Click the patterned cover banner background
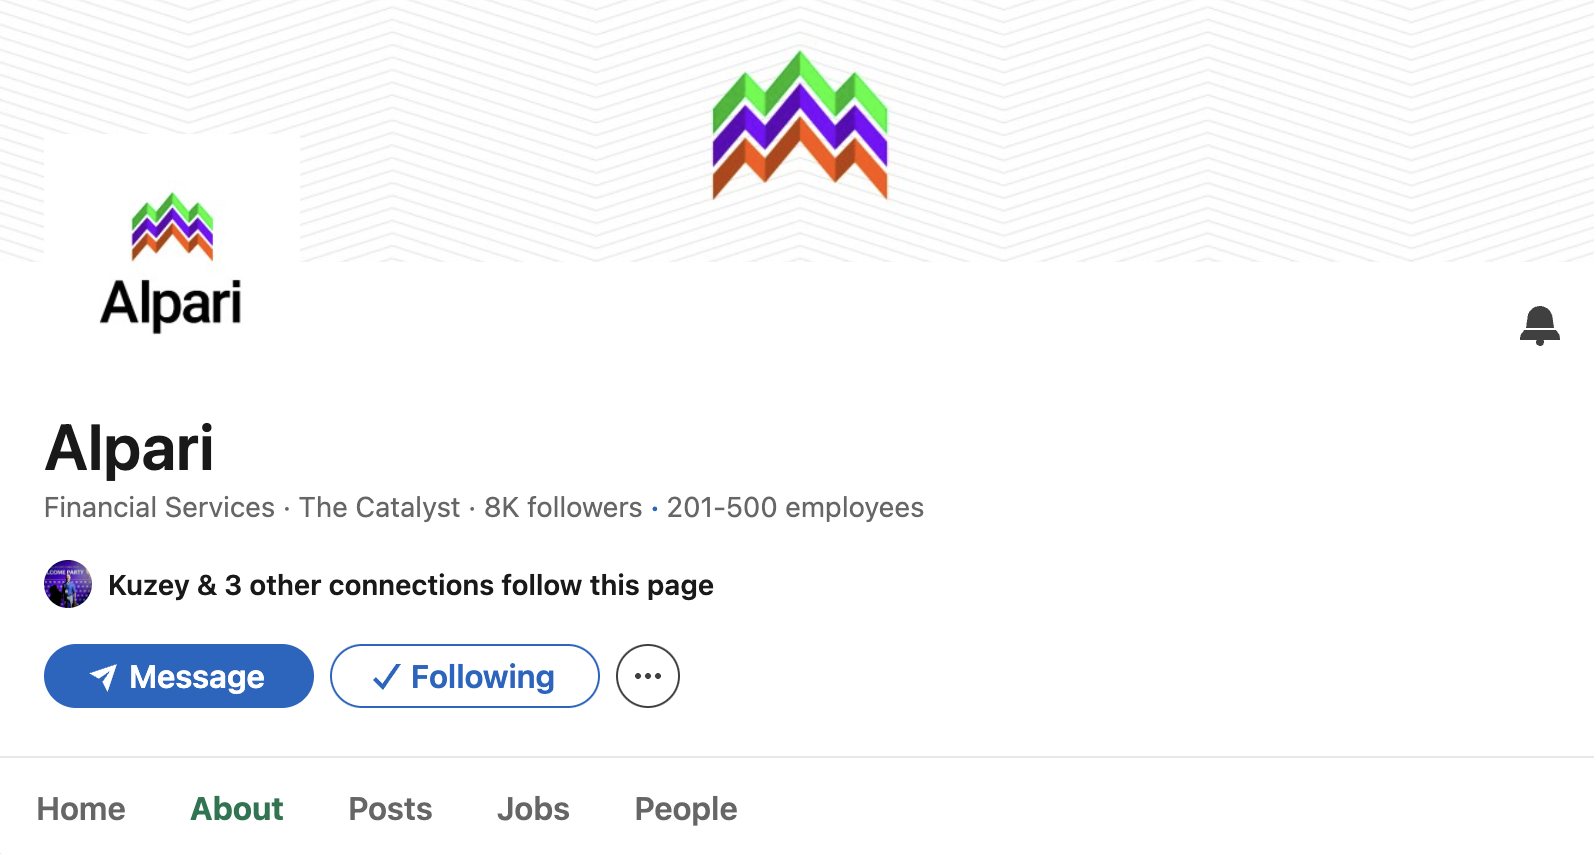This screenshot has height=854, width=1594. [x=1200, y=130]
